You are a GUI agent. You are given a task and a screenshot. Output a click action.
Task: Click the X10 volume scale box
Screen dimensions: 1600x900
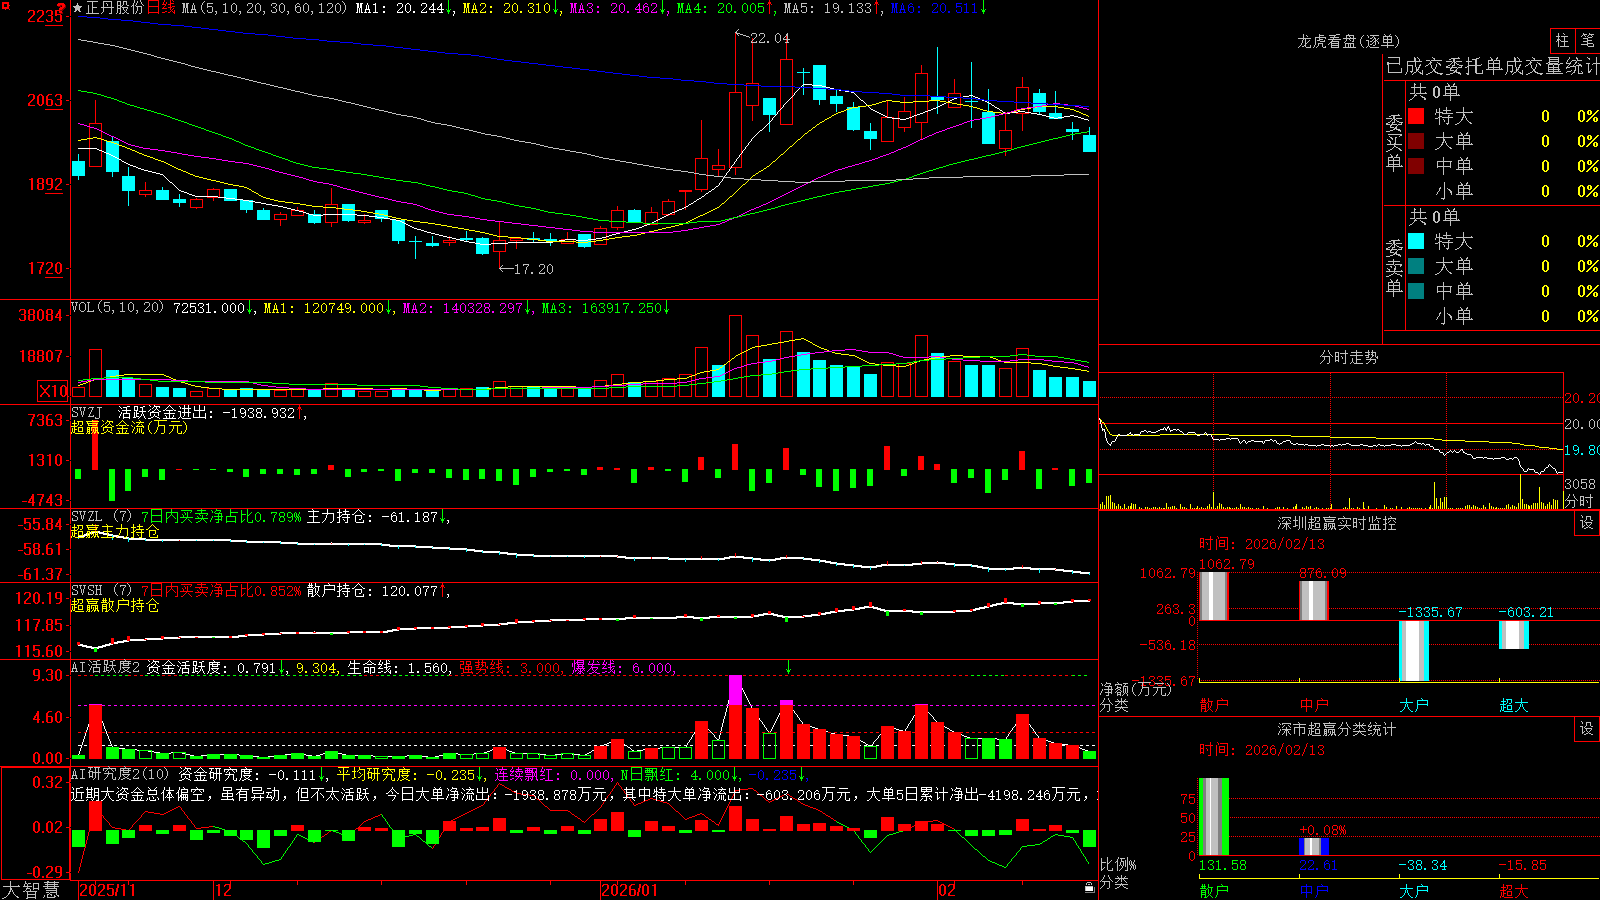(x=53, y=391)
